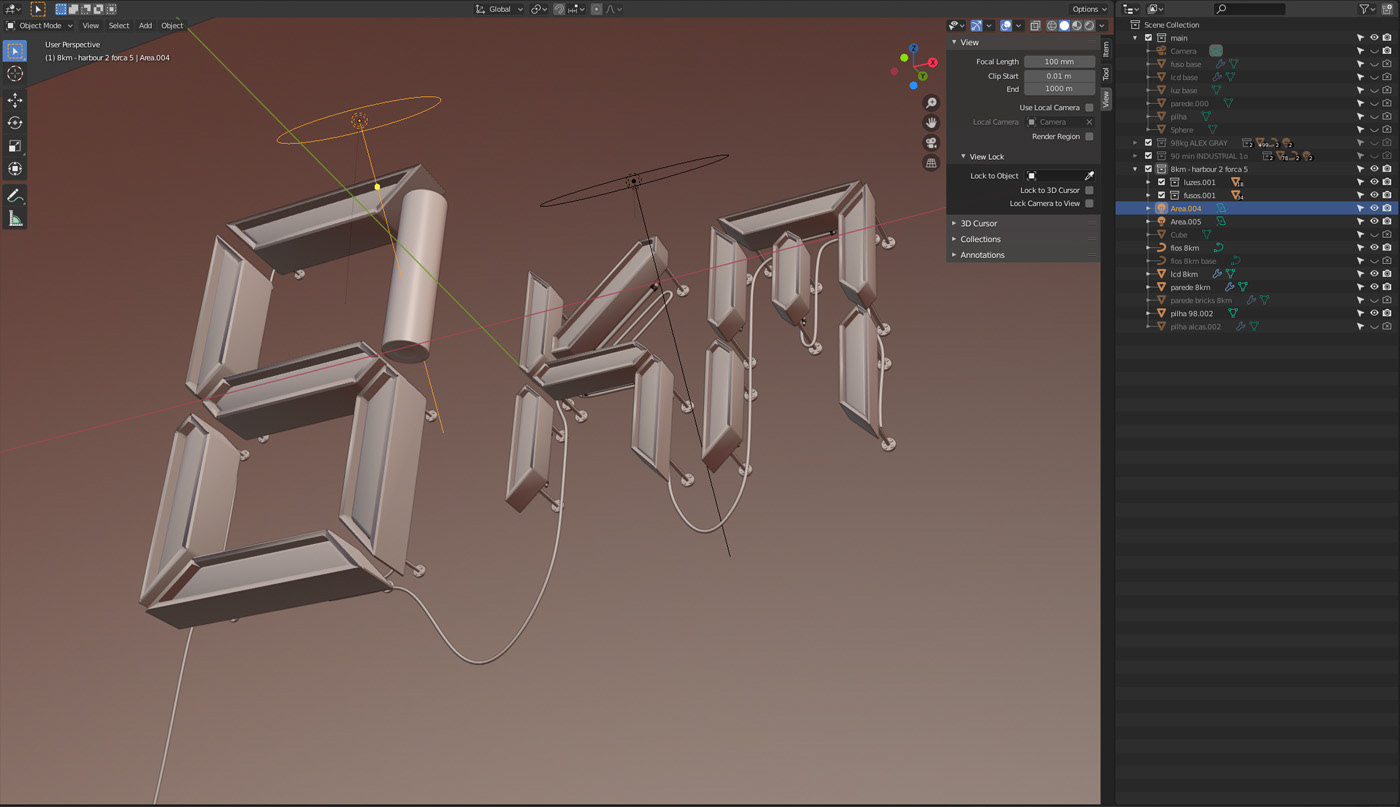Pick the Annotate pencil tool
The height and width of the screenshot is (807, 1400).
tap(15, 196)
